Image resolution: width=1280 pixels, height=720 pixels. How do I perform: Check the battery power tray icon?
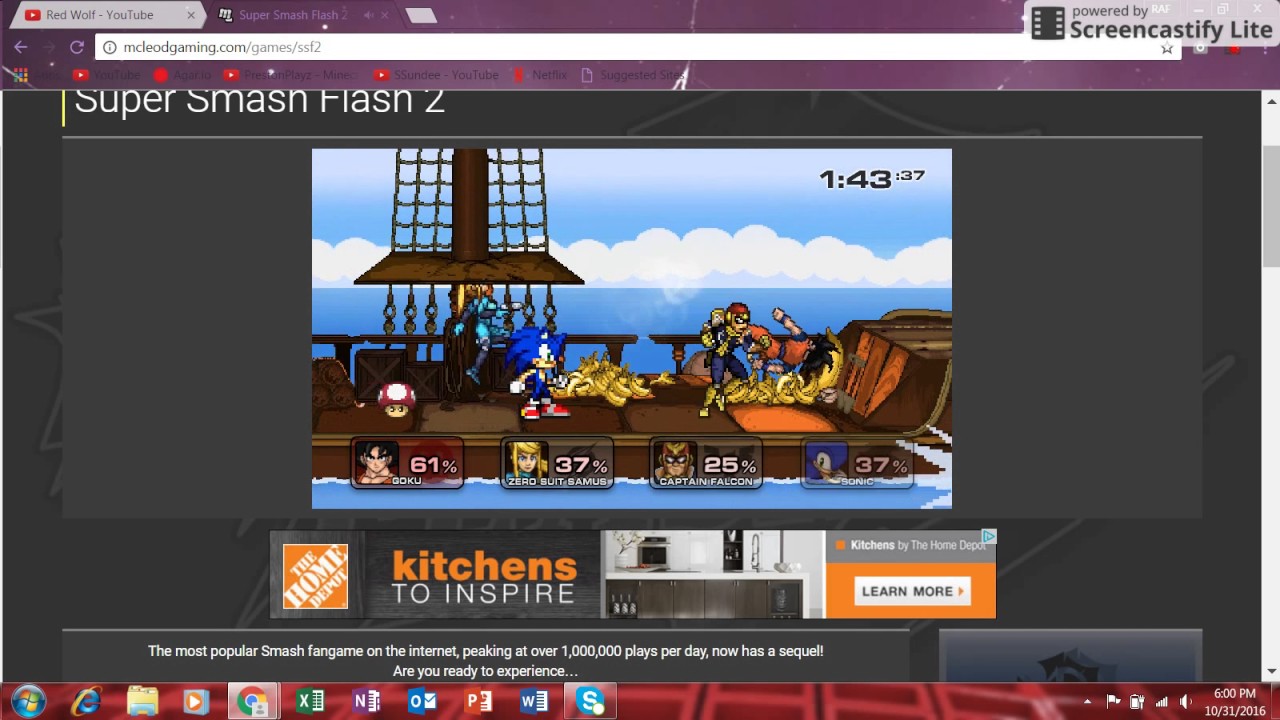pyautogui.click(x=1137, y=701)
